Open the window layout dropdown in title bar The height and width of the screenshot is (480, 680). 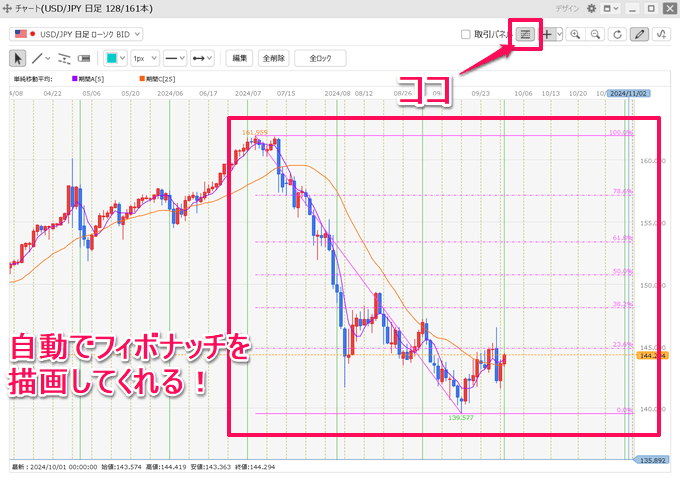[x=611, y=8]
